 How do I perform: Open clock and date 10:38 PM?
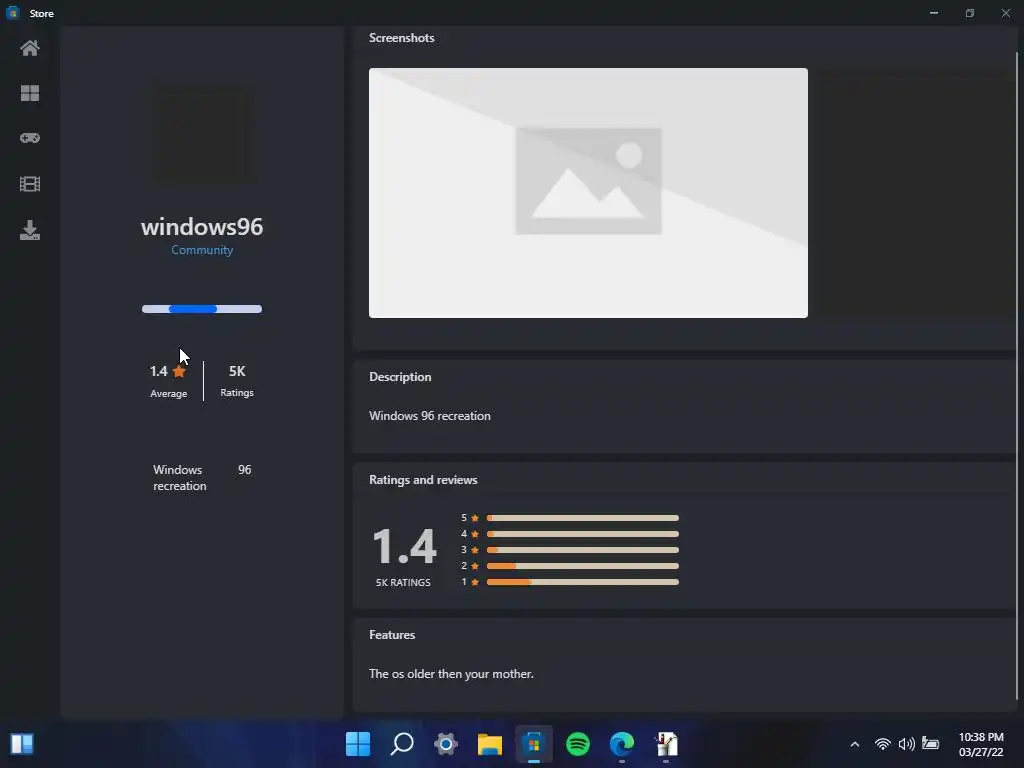pos(980,744)
